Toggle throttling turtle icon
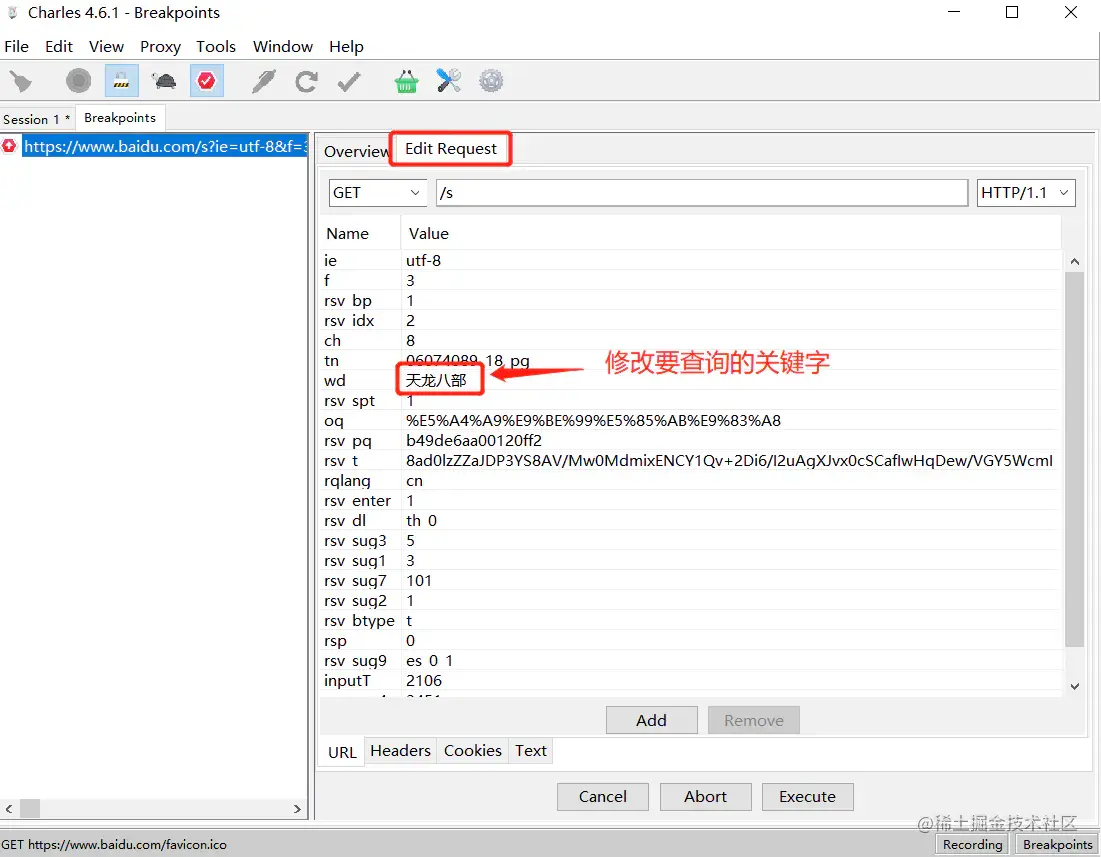The height and width of the screenshot is (857, 1101). tap(164, 81)
